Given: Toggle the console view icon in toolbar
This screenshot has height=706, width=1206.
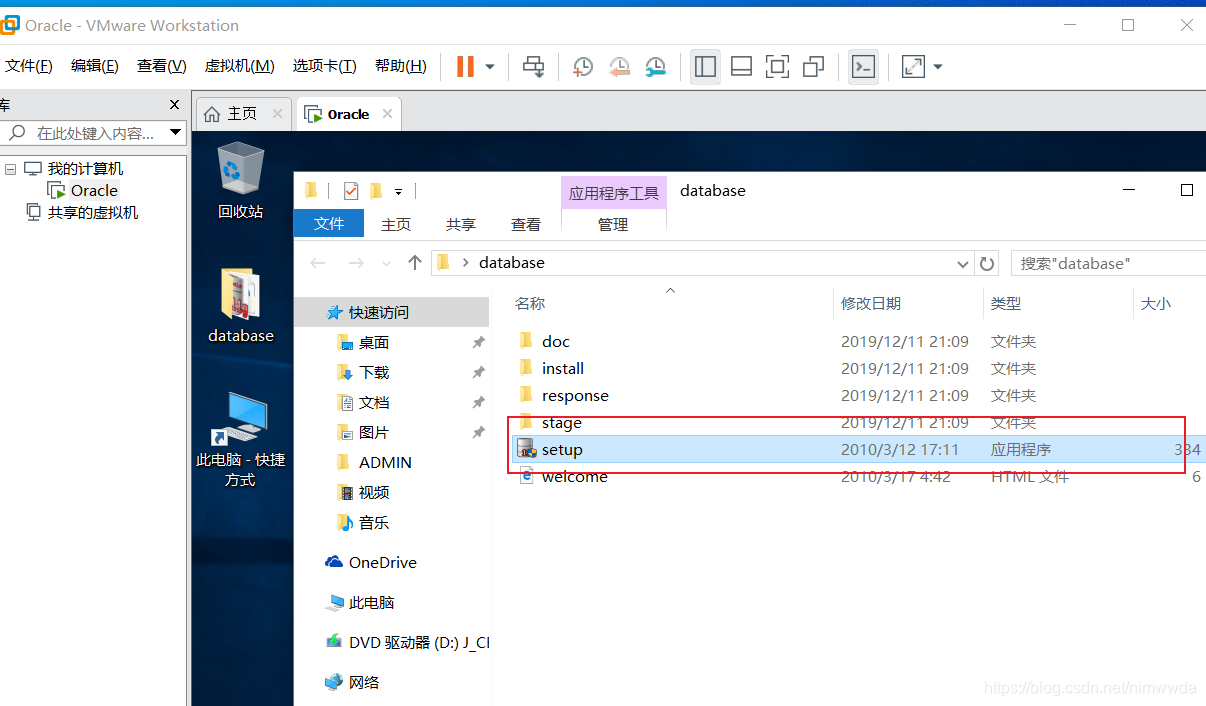Looking at the screenshot, I should click(863, 66).
